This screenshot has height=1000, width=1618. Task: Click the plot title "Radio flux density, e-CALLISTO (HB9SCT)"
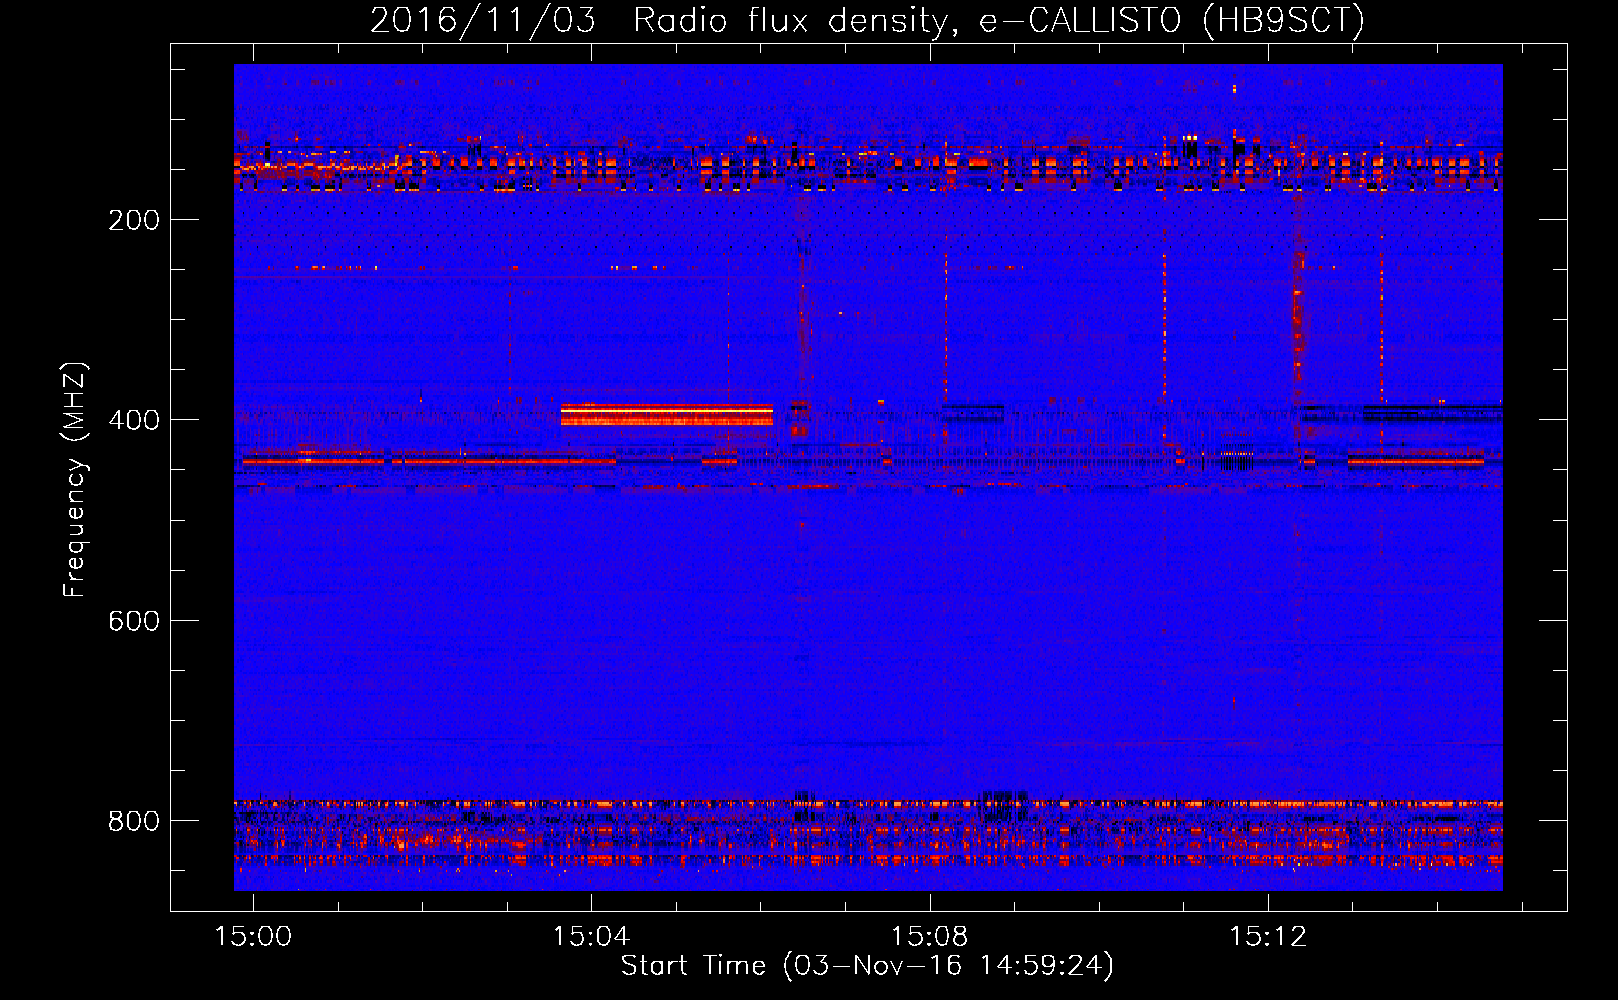999,20
